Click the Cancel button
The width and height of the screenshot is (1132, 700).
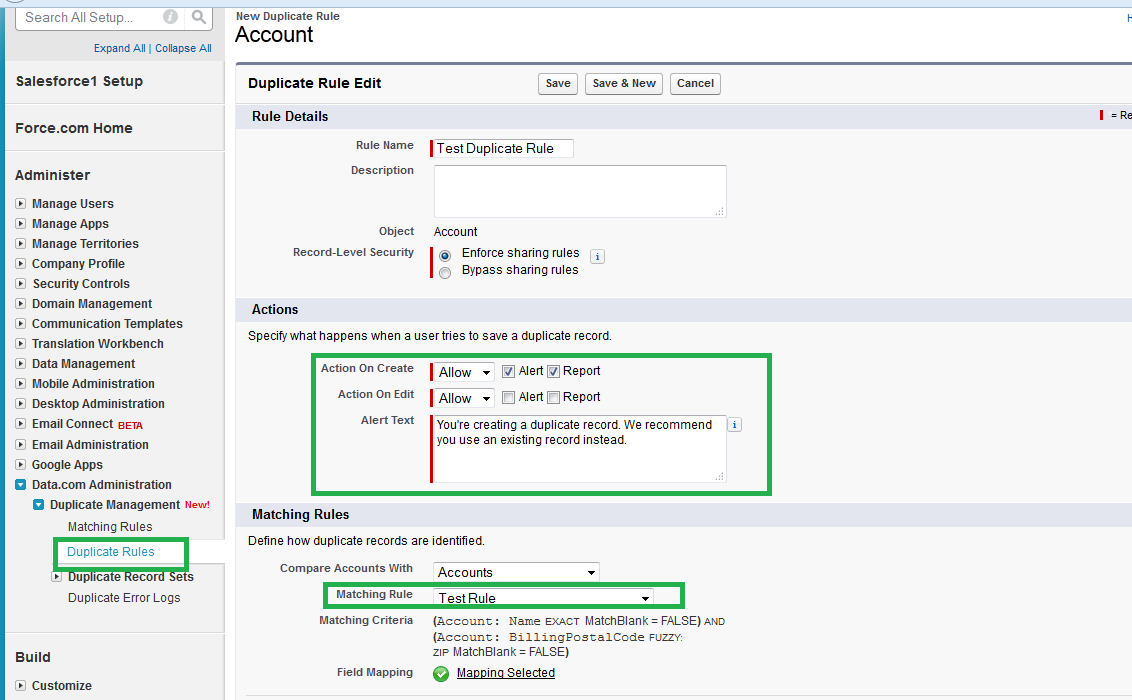[695, 84]
